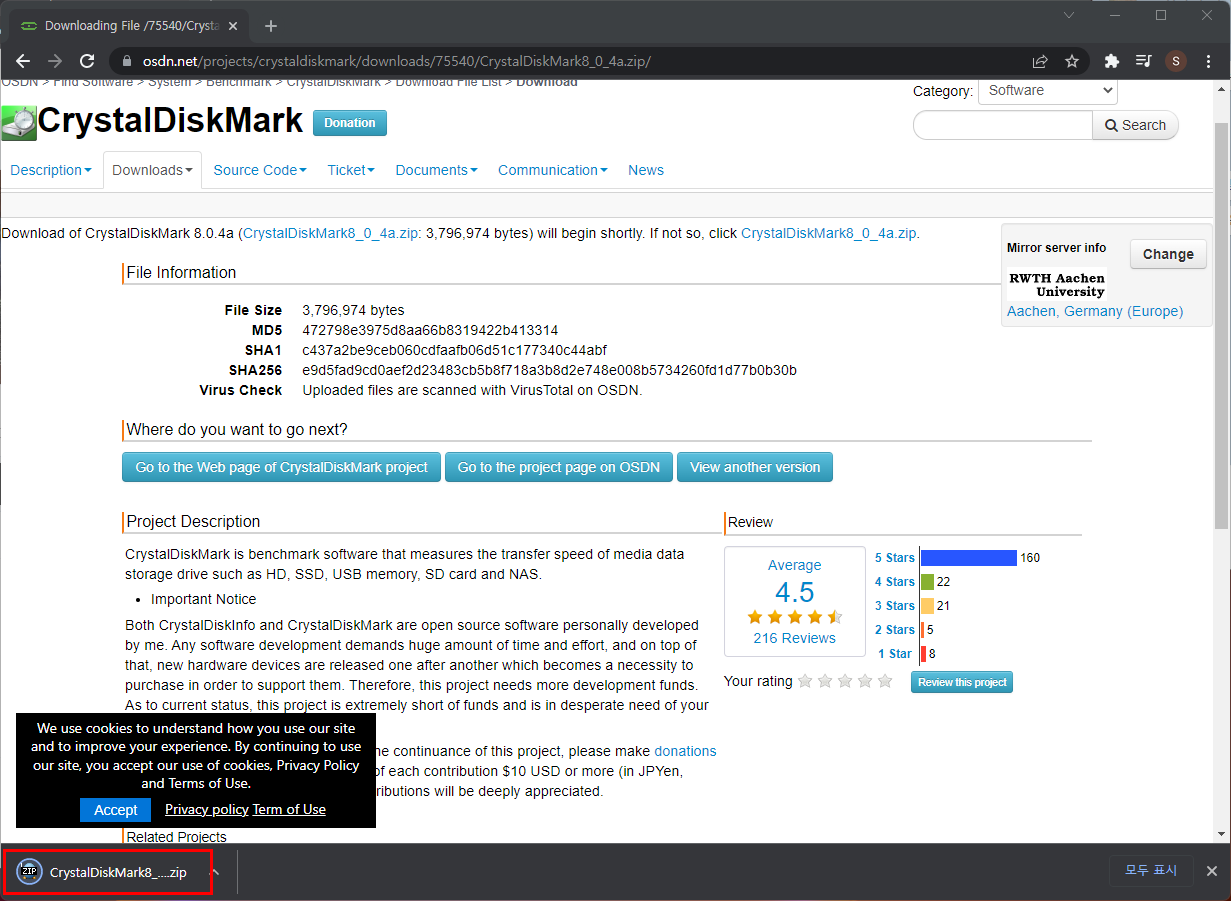The width and height of the screenshot is (1231, 901).
Task: Open a new browser tab
Action: [x=270, y=26]
